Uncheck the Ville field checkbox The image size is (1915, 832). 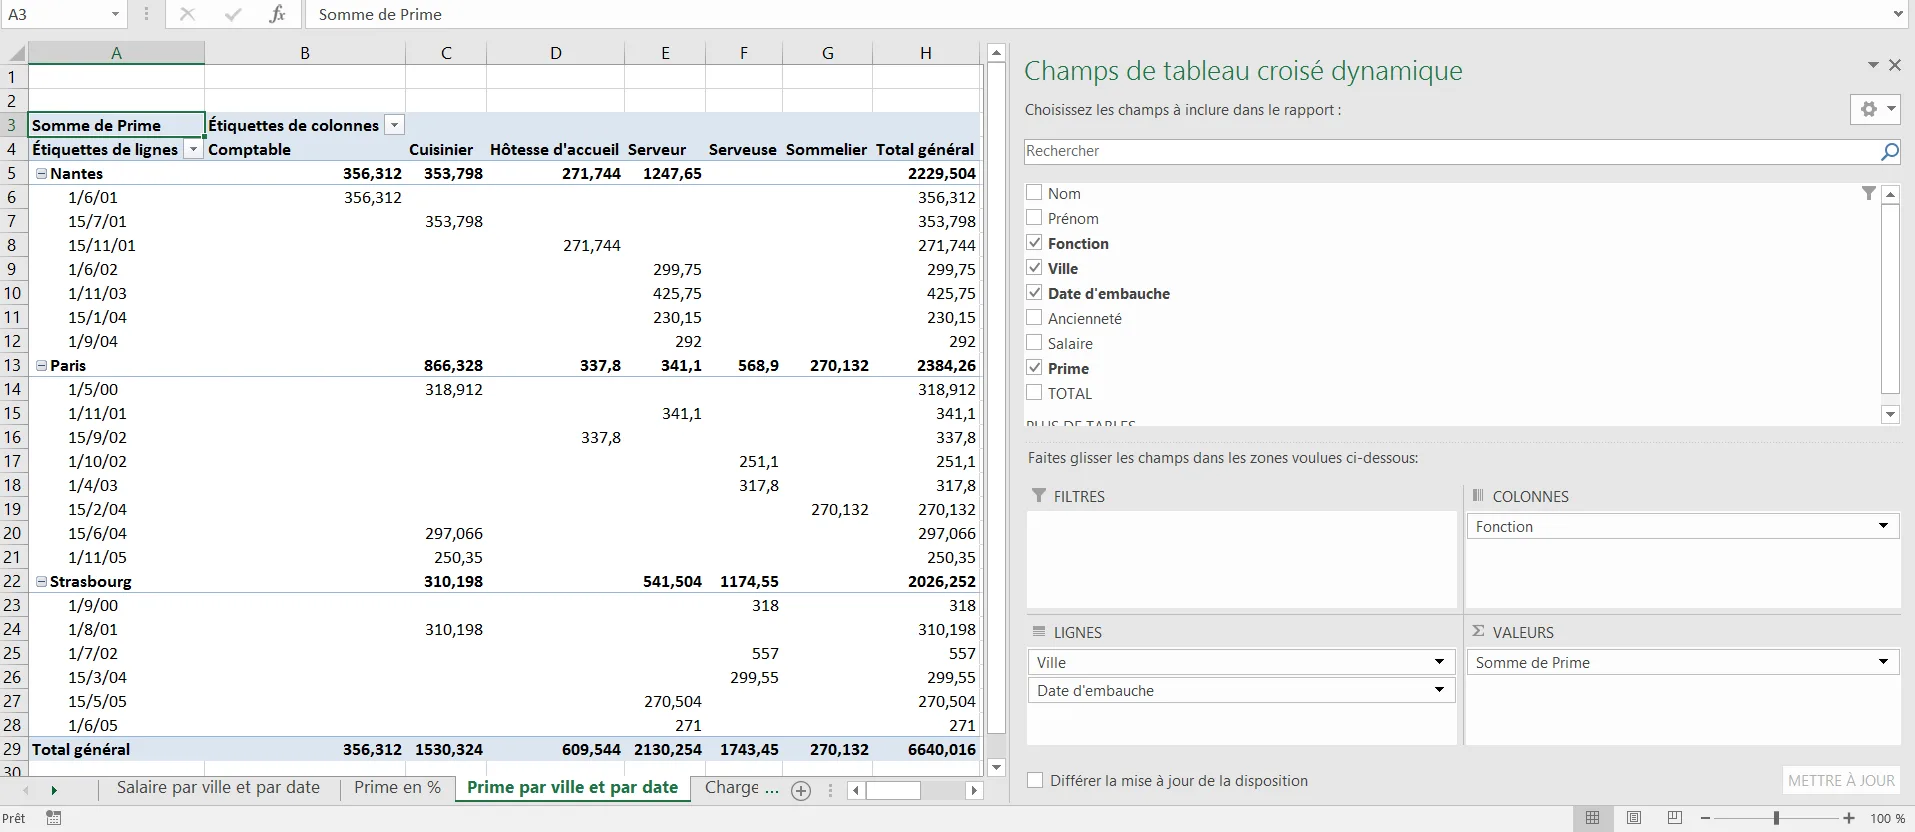[1034, 267]
